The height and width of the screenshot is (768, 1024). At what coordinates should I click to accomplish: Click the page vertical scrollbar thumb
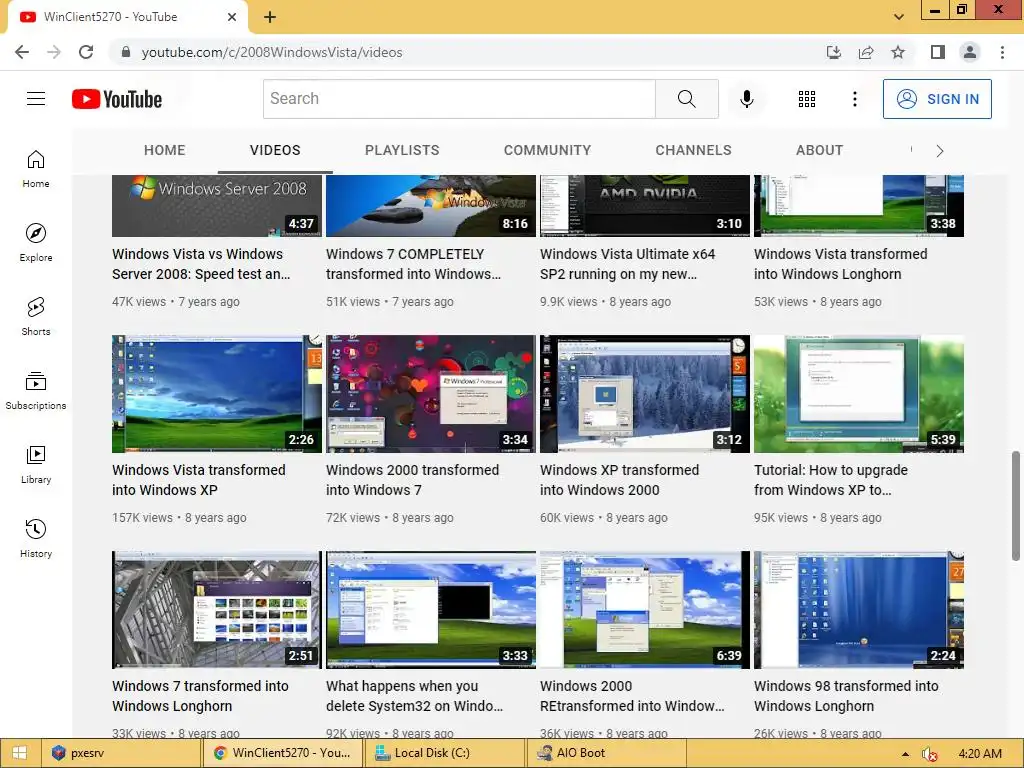pyautogui.click(x=1016, y=505)
